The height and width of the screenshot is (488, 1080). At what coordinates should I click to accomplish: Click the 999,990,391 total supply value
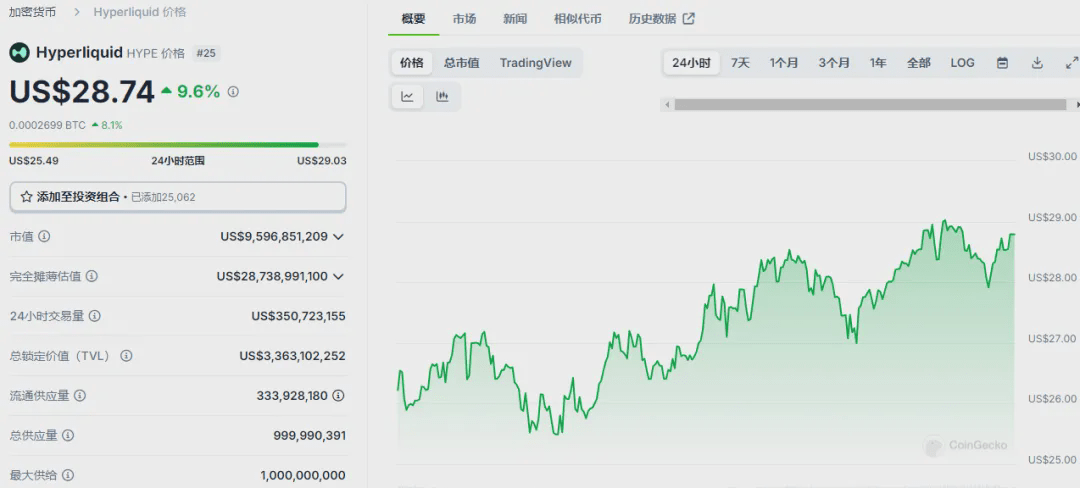(309, 436)
